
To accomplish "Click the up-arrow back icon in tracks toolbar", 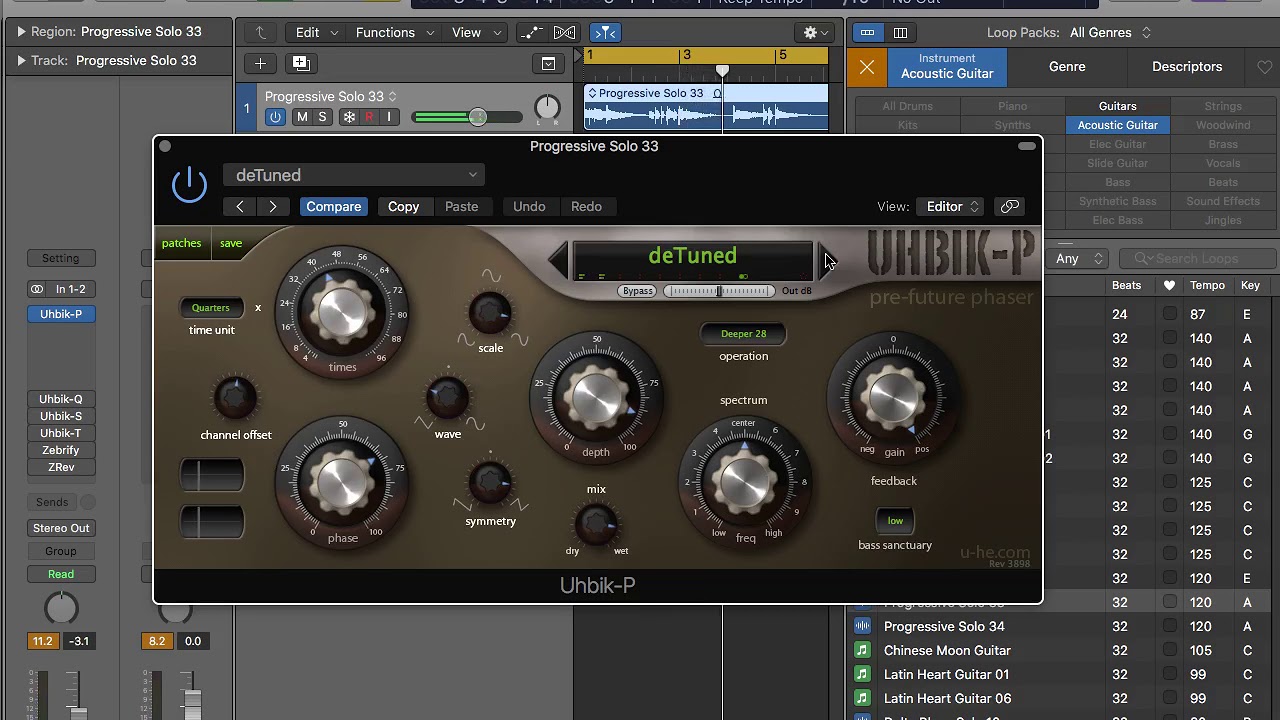I will (x=261, y=32).
